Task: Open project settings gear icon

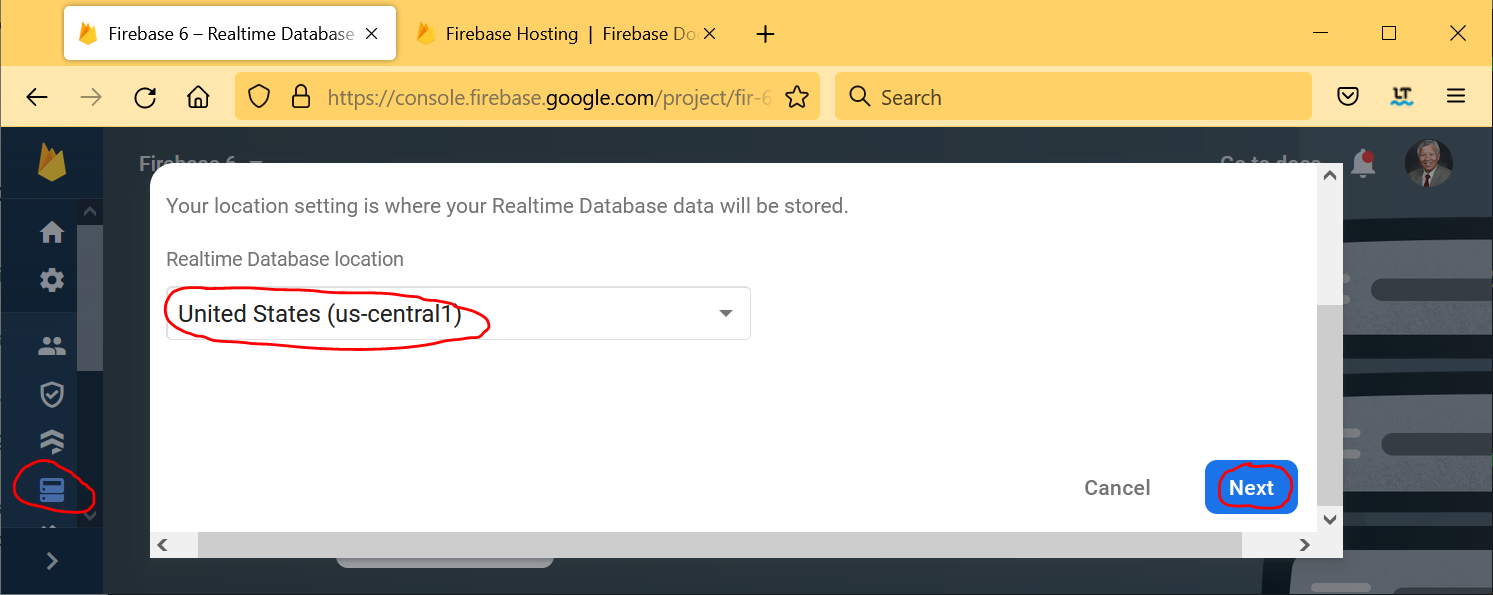Action: [52, 280]
